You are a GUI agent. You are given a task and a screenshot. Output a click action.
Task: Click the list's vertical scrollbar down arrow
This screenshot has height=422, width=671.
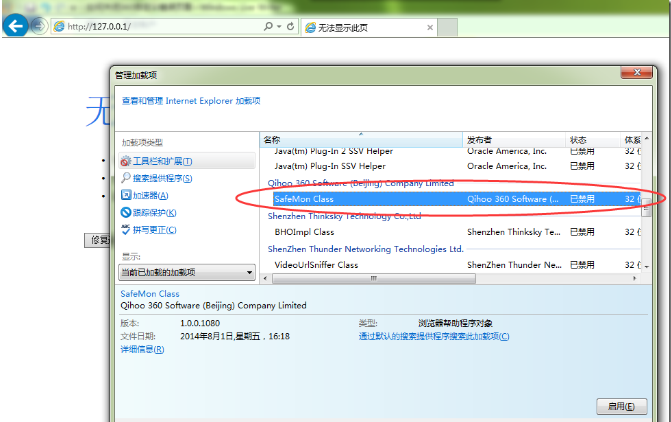click(647, 267)
